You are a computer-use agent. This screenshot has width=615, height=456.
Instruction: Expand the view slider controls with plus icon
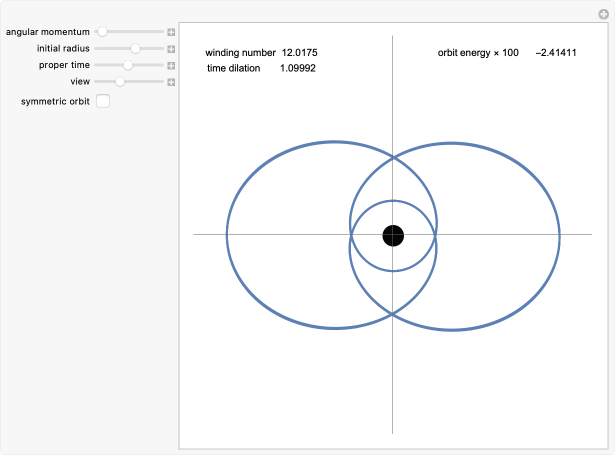pos(171,81)
